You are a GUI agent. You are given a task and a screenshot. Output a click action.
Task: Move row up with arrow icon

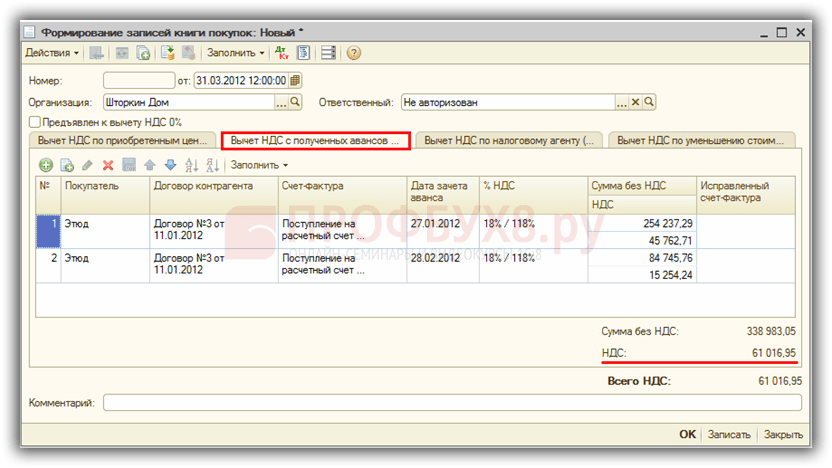point(150,165)
